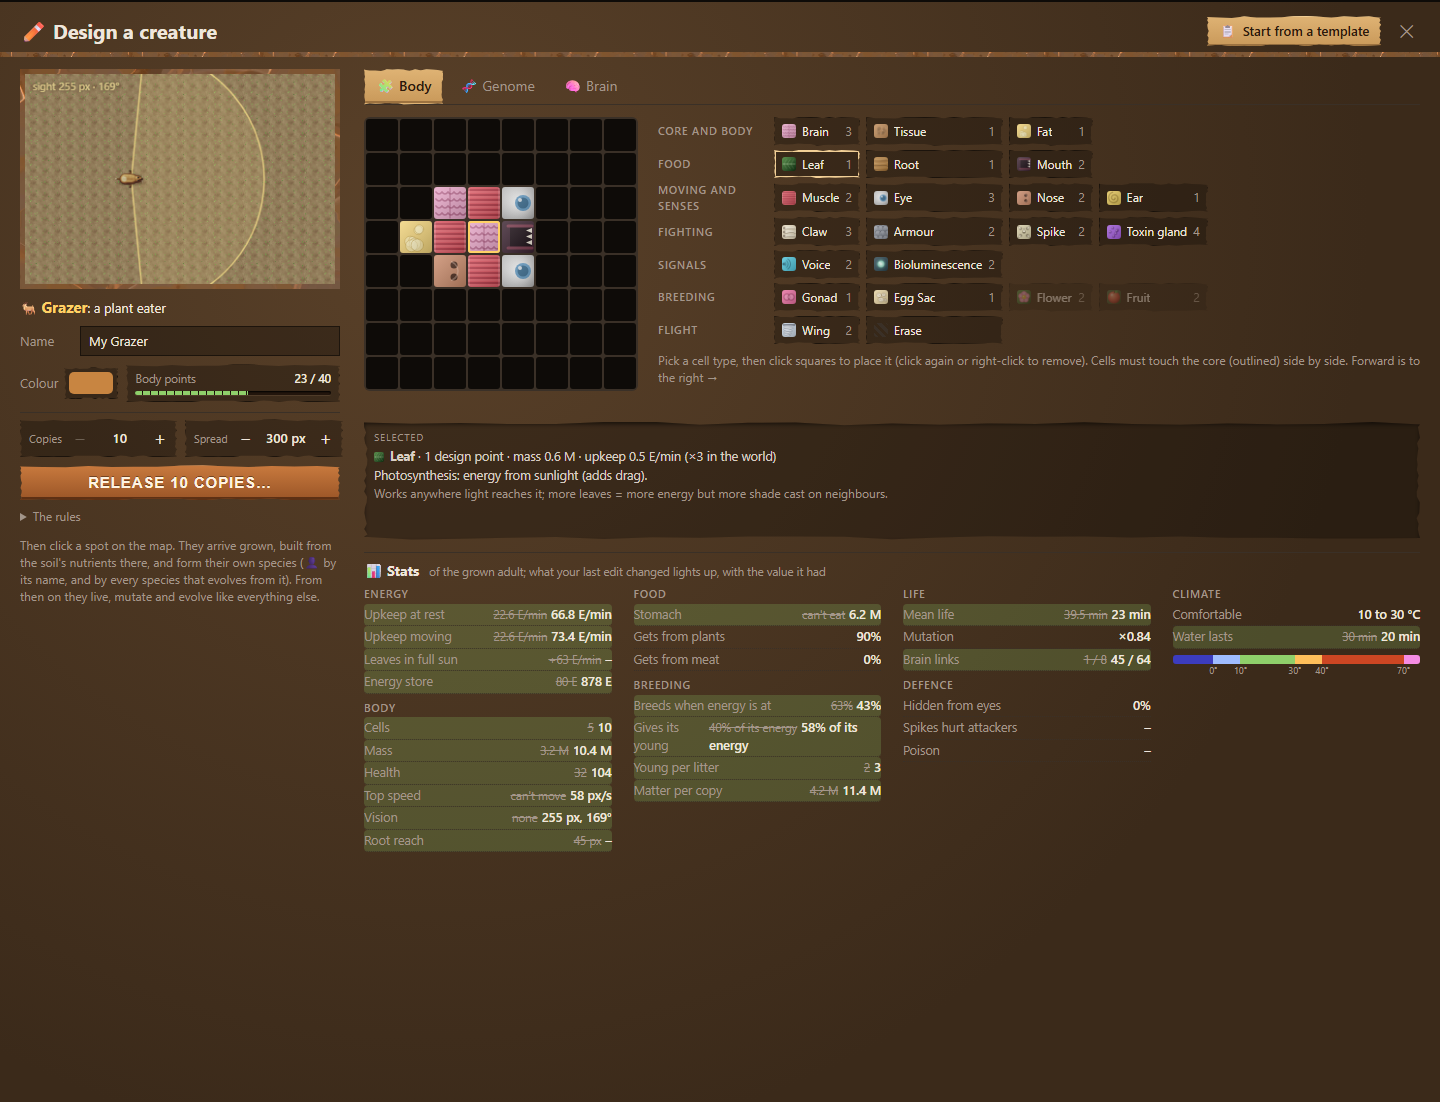Select the Egg Sac cell type
The width and height of the screenshot is (1440, 1102).
pyautogui.click(x=933, y=298)
